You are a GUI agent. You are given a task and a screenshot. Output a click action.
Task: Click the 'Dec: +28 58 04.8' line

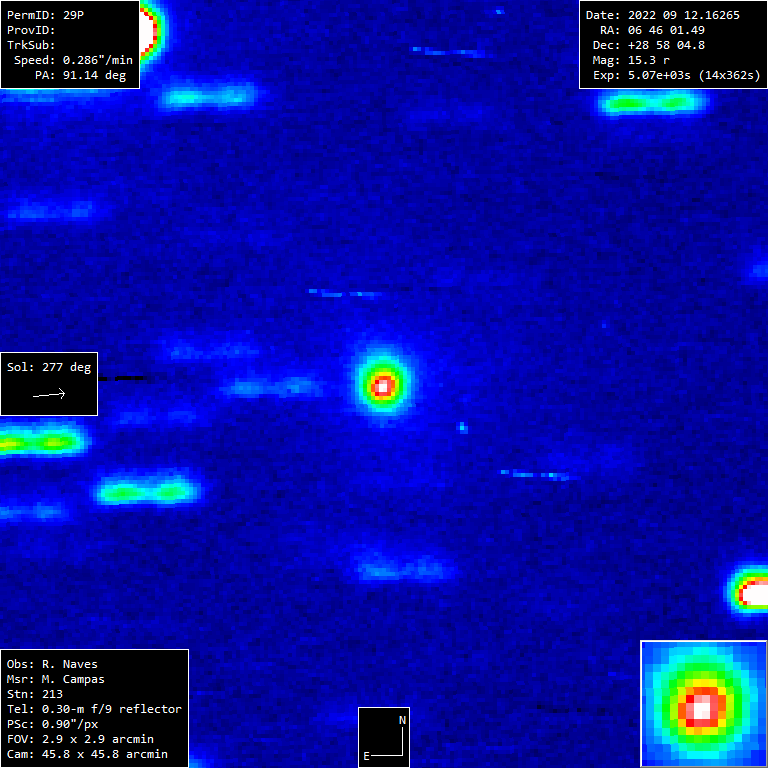pyautogui.click(x=649, y=45)
